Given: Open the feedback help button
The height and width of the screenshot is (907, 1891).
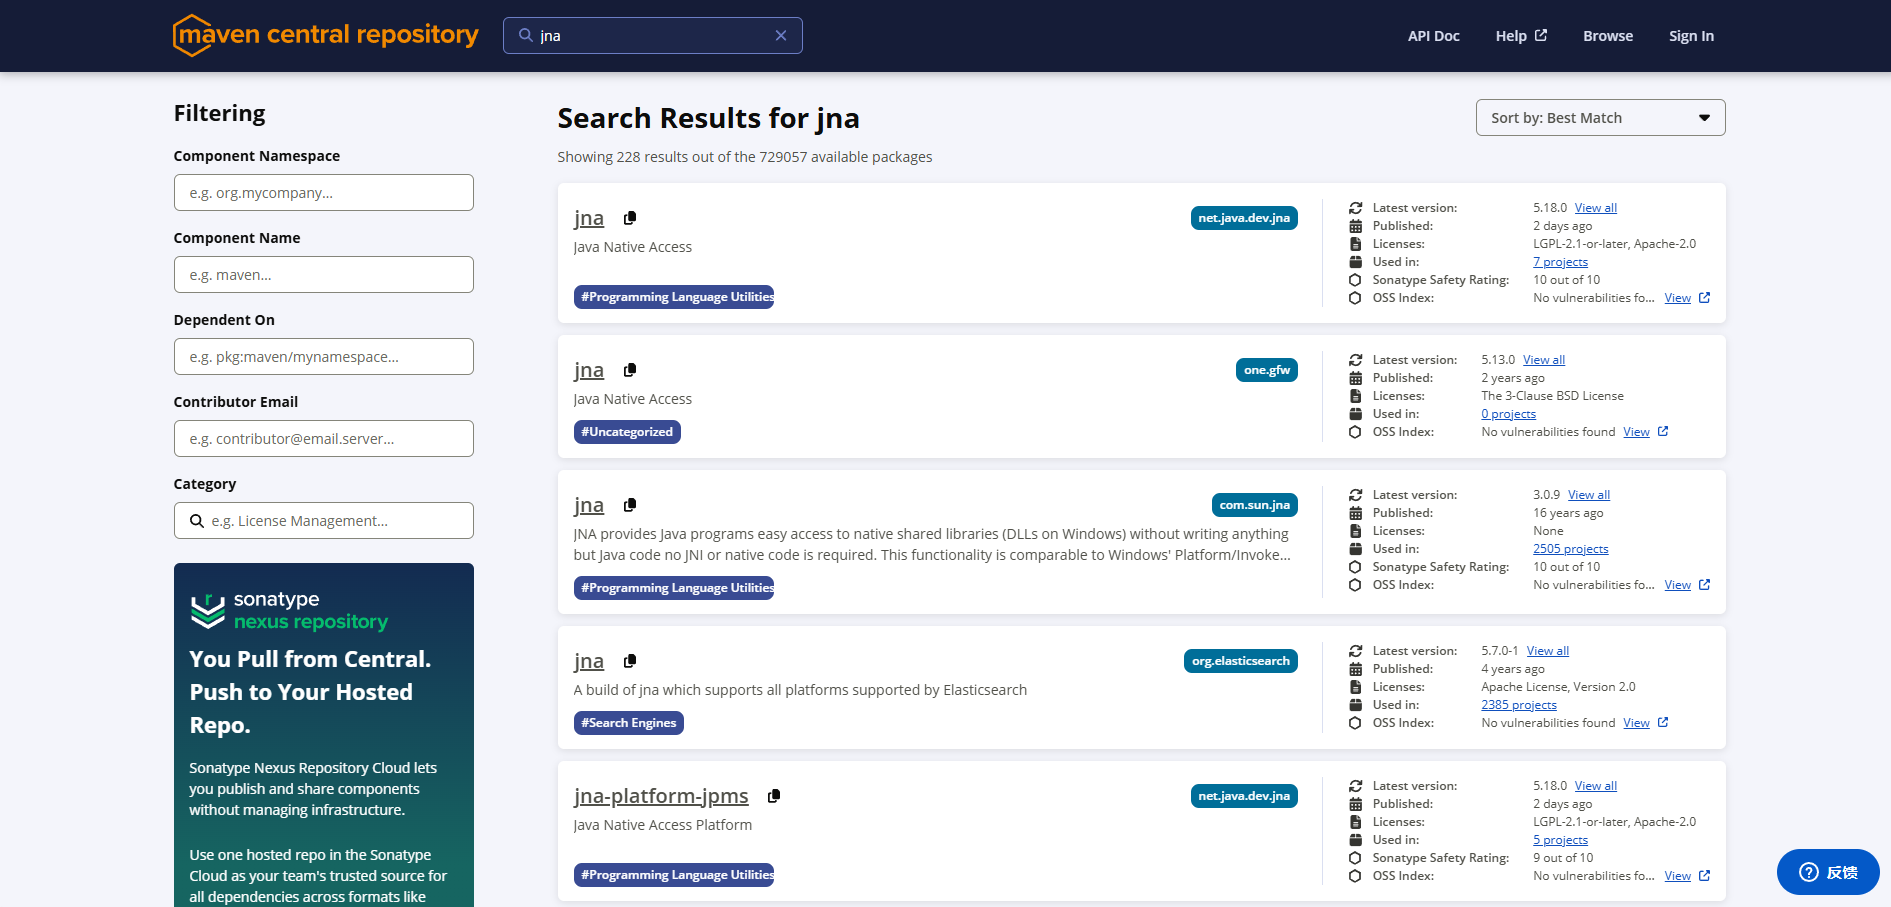Looking at the screenshot, I should pos(1827,872).
